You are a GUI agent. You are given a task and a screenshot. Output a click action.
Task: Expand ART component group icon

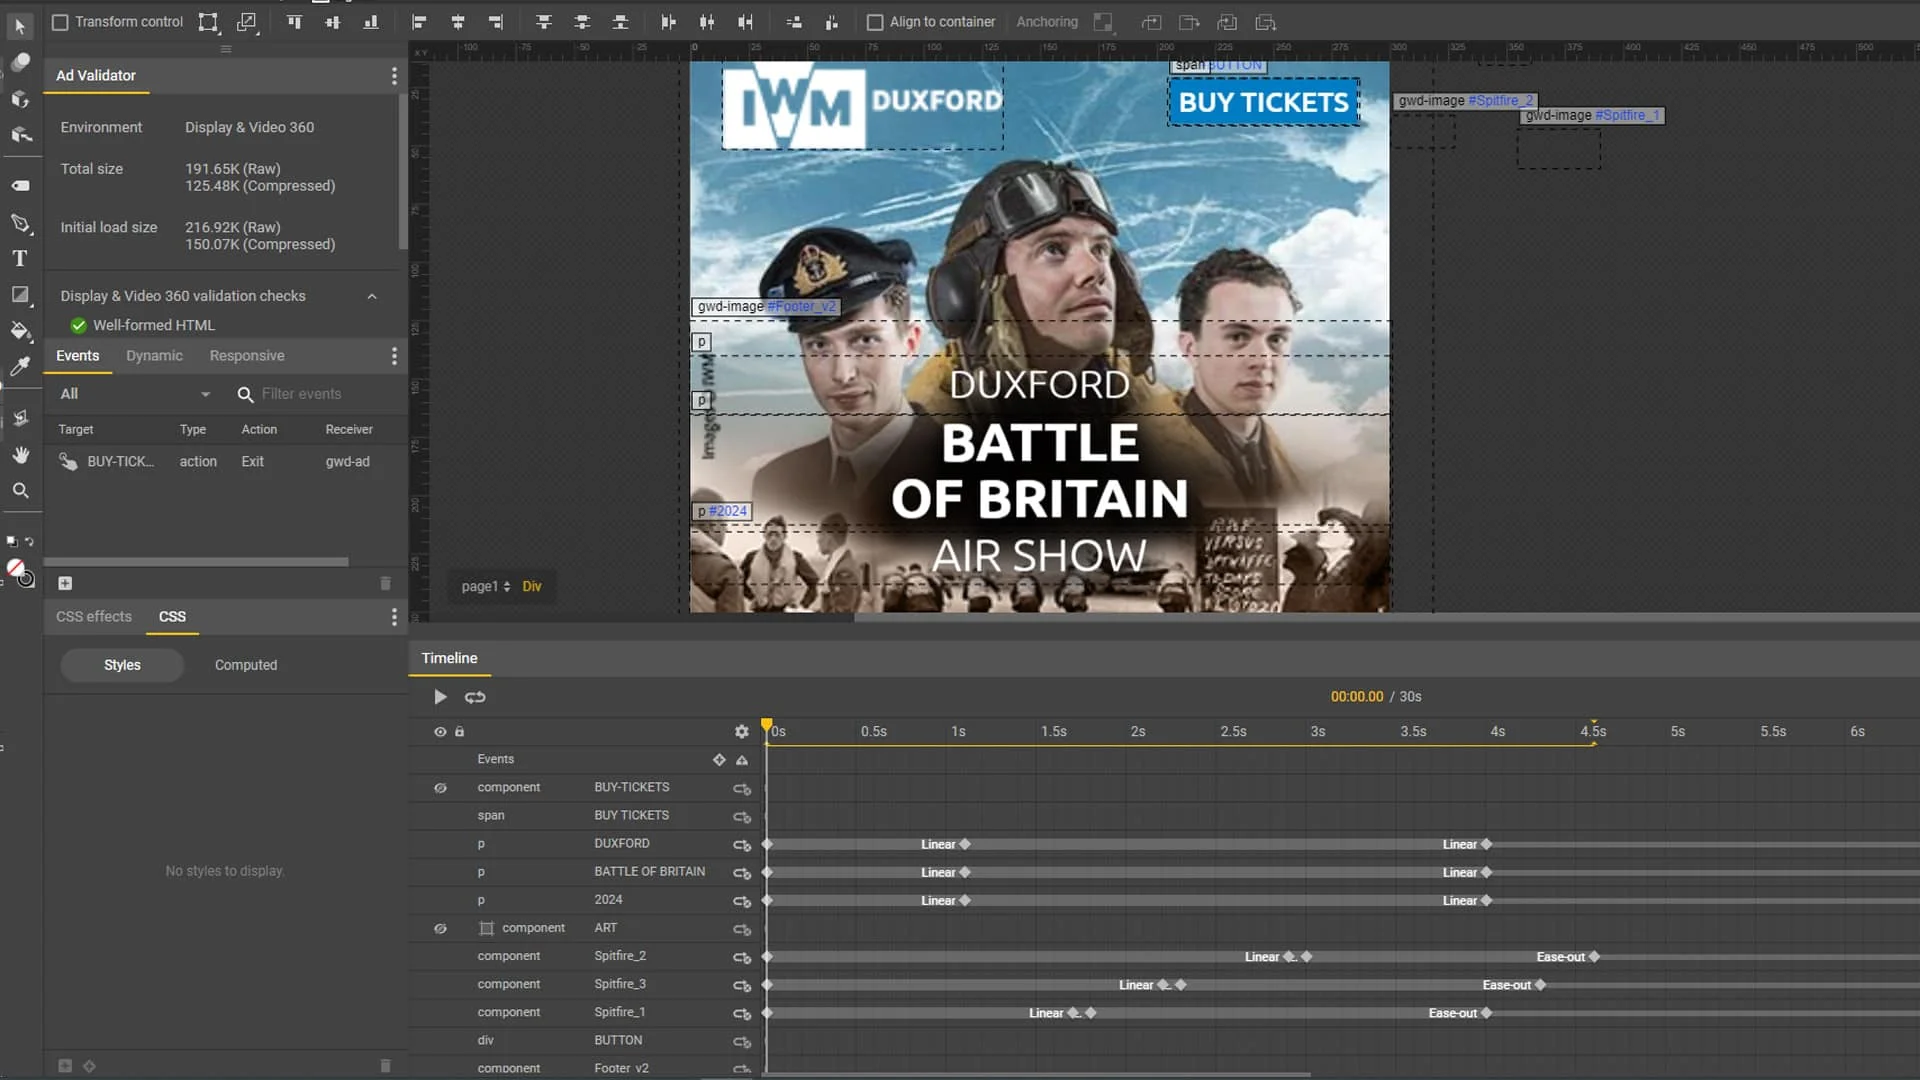click(x=487, y=929)
